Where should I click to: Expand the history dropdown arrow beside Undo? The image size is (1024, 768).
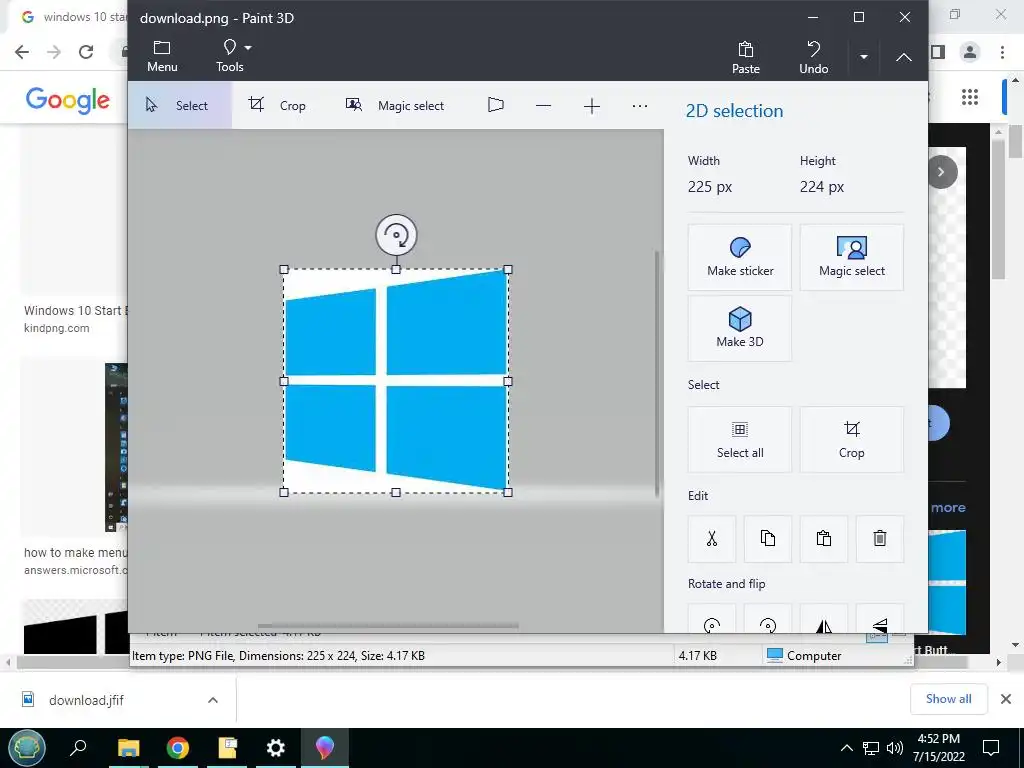pos(863,57)
